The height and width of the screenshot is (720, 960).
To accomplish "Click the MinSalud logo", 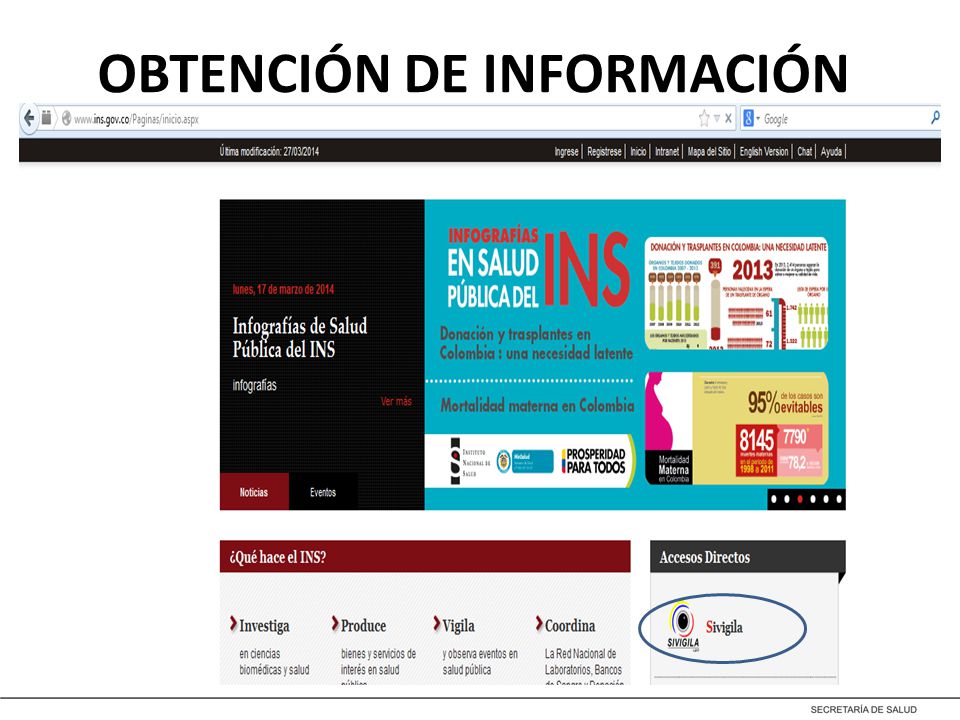I will coord(525,462).
